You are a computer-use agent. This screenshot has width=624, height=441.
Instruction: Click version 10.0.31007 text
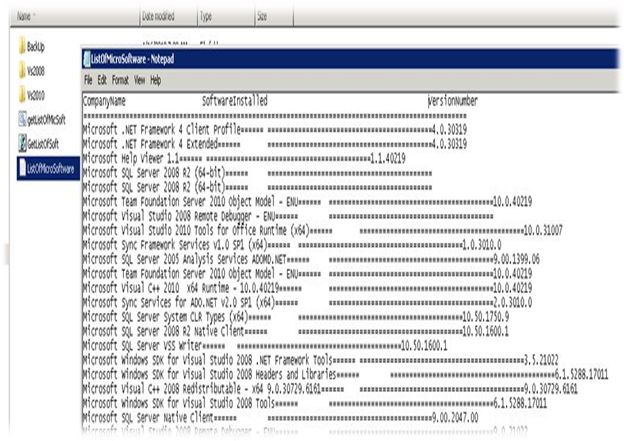point(543,230)
